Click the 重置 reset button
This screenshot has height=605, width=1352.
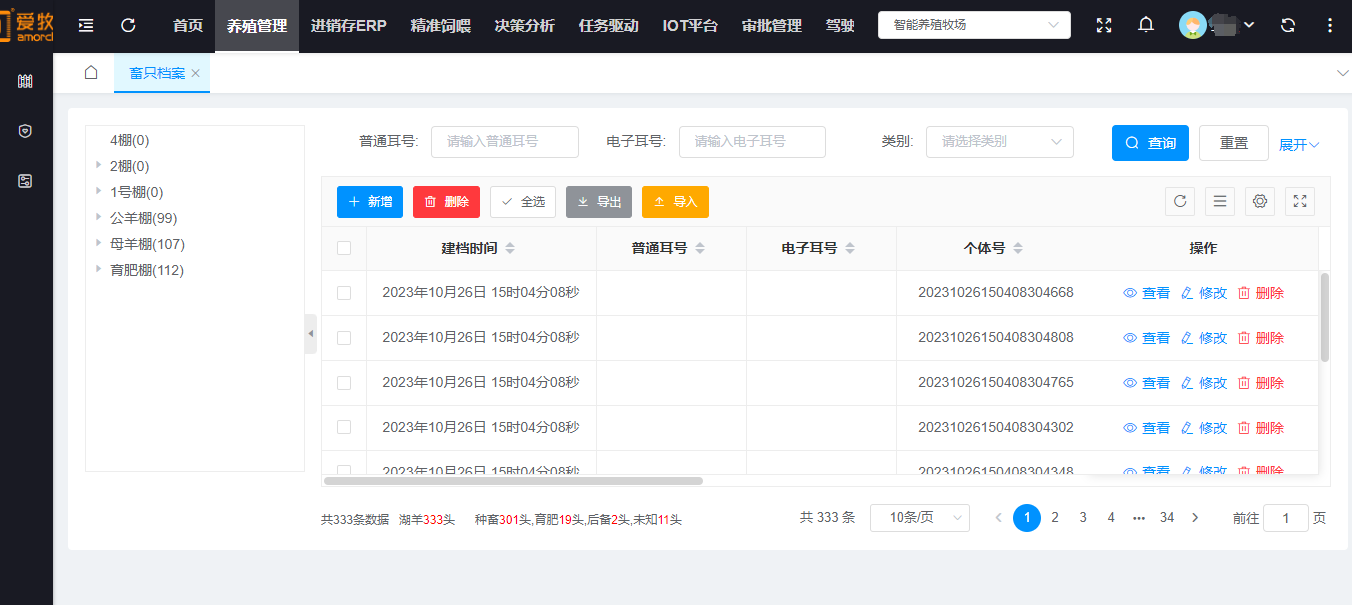click(x=1234, y=143)
